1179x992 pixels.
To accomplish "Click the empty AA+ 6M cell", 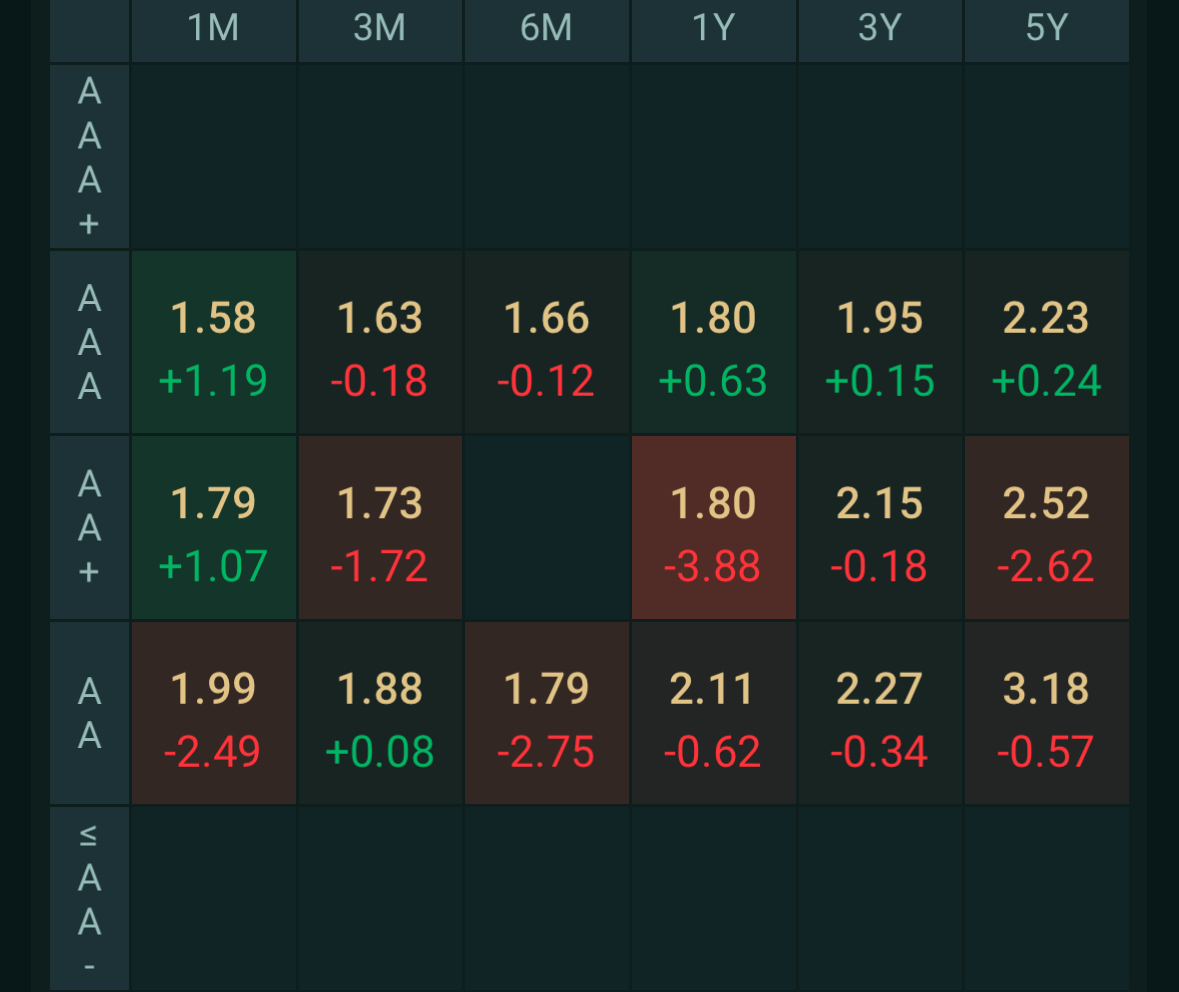I will point(546,527).
